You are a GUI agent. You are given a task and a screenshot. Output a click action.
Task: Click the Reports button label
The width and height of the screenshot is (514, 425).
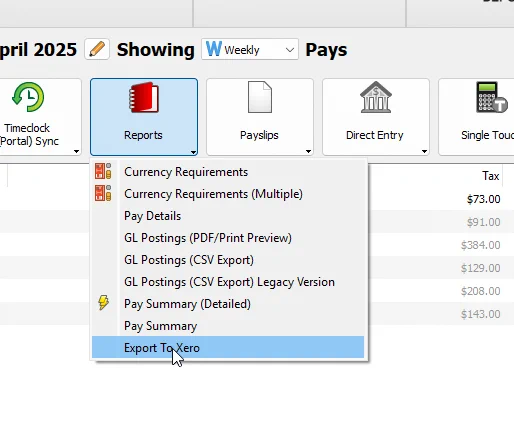point(143,135)
